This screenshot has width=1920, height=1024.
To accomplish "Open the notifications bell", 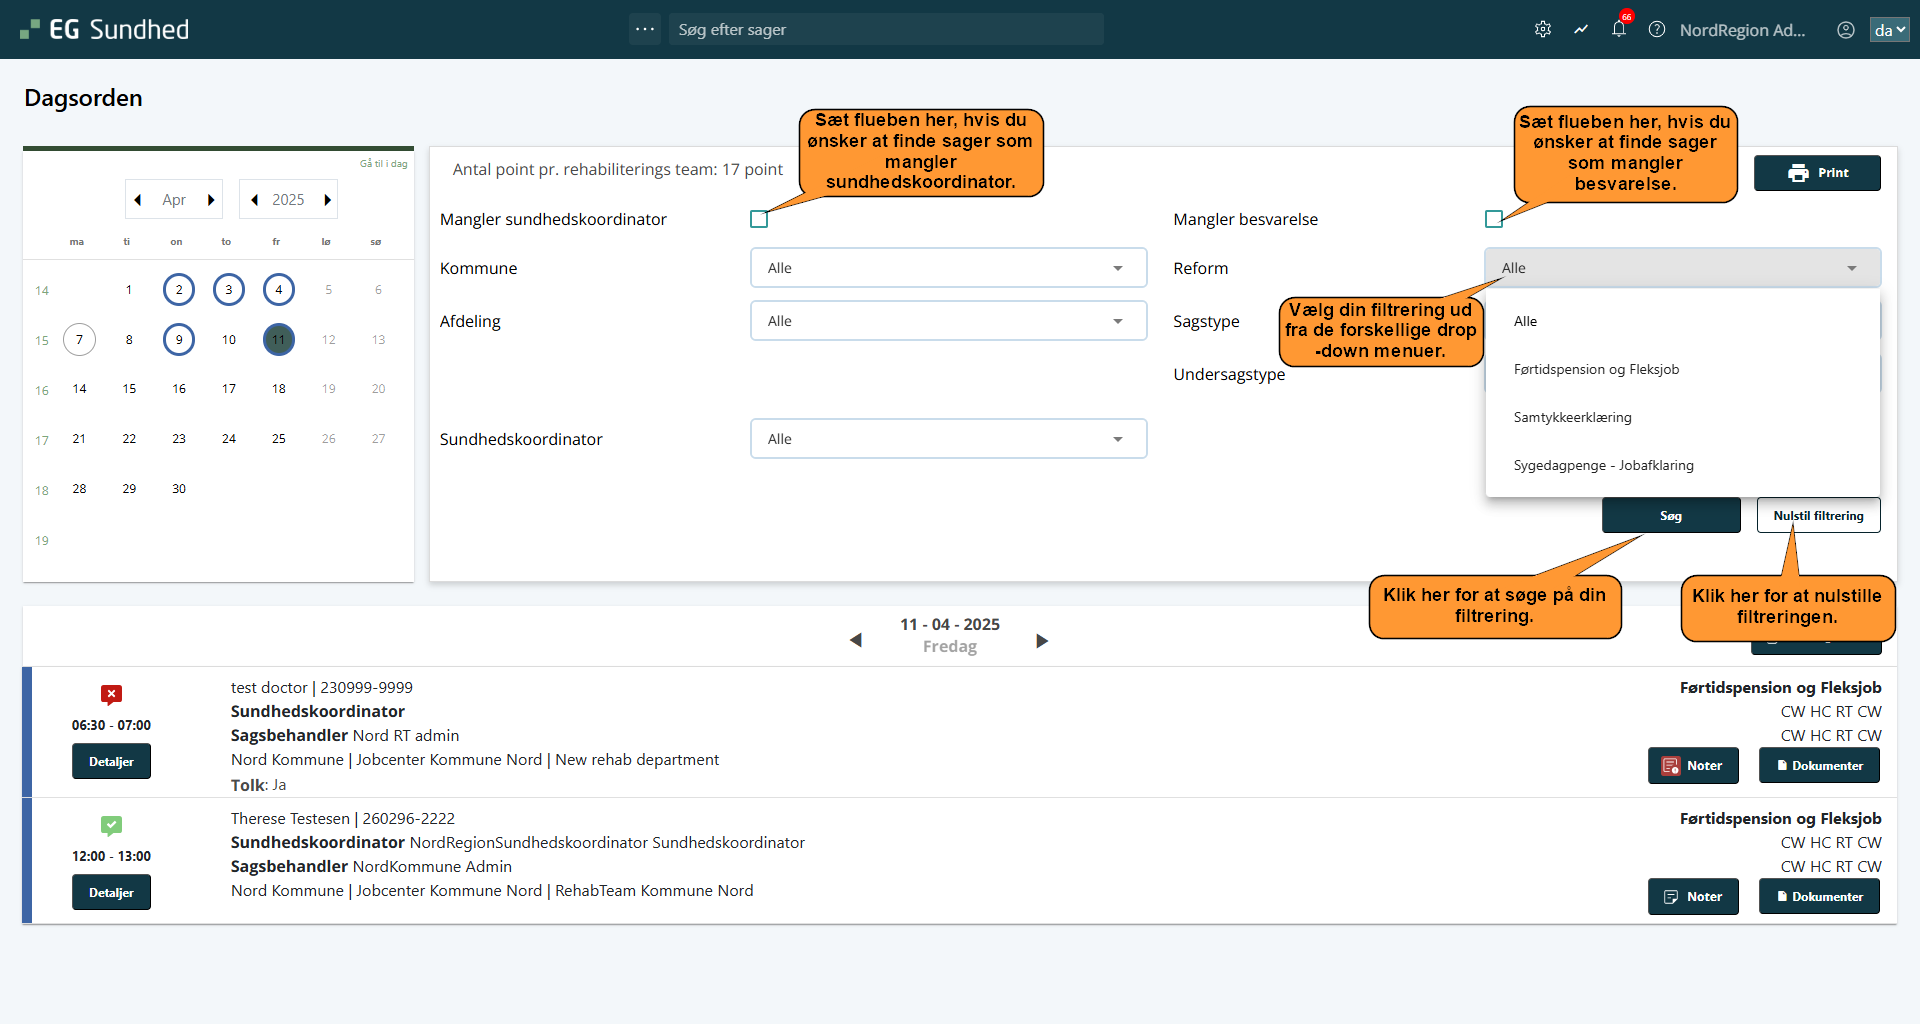I will tap(1619, 30).
